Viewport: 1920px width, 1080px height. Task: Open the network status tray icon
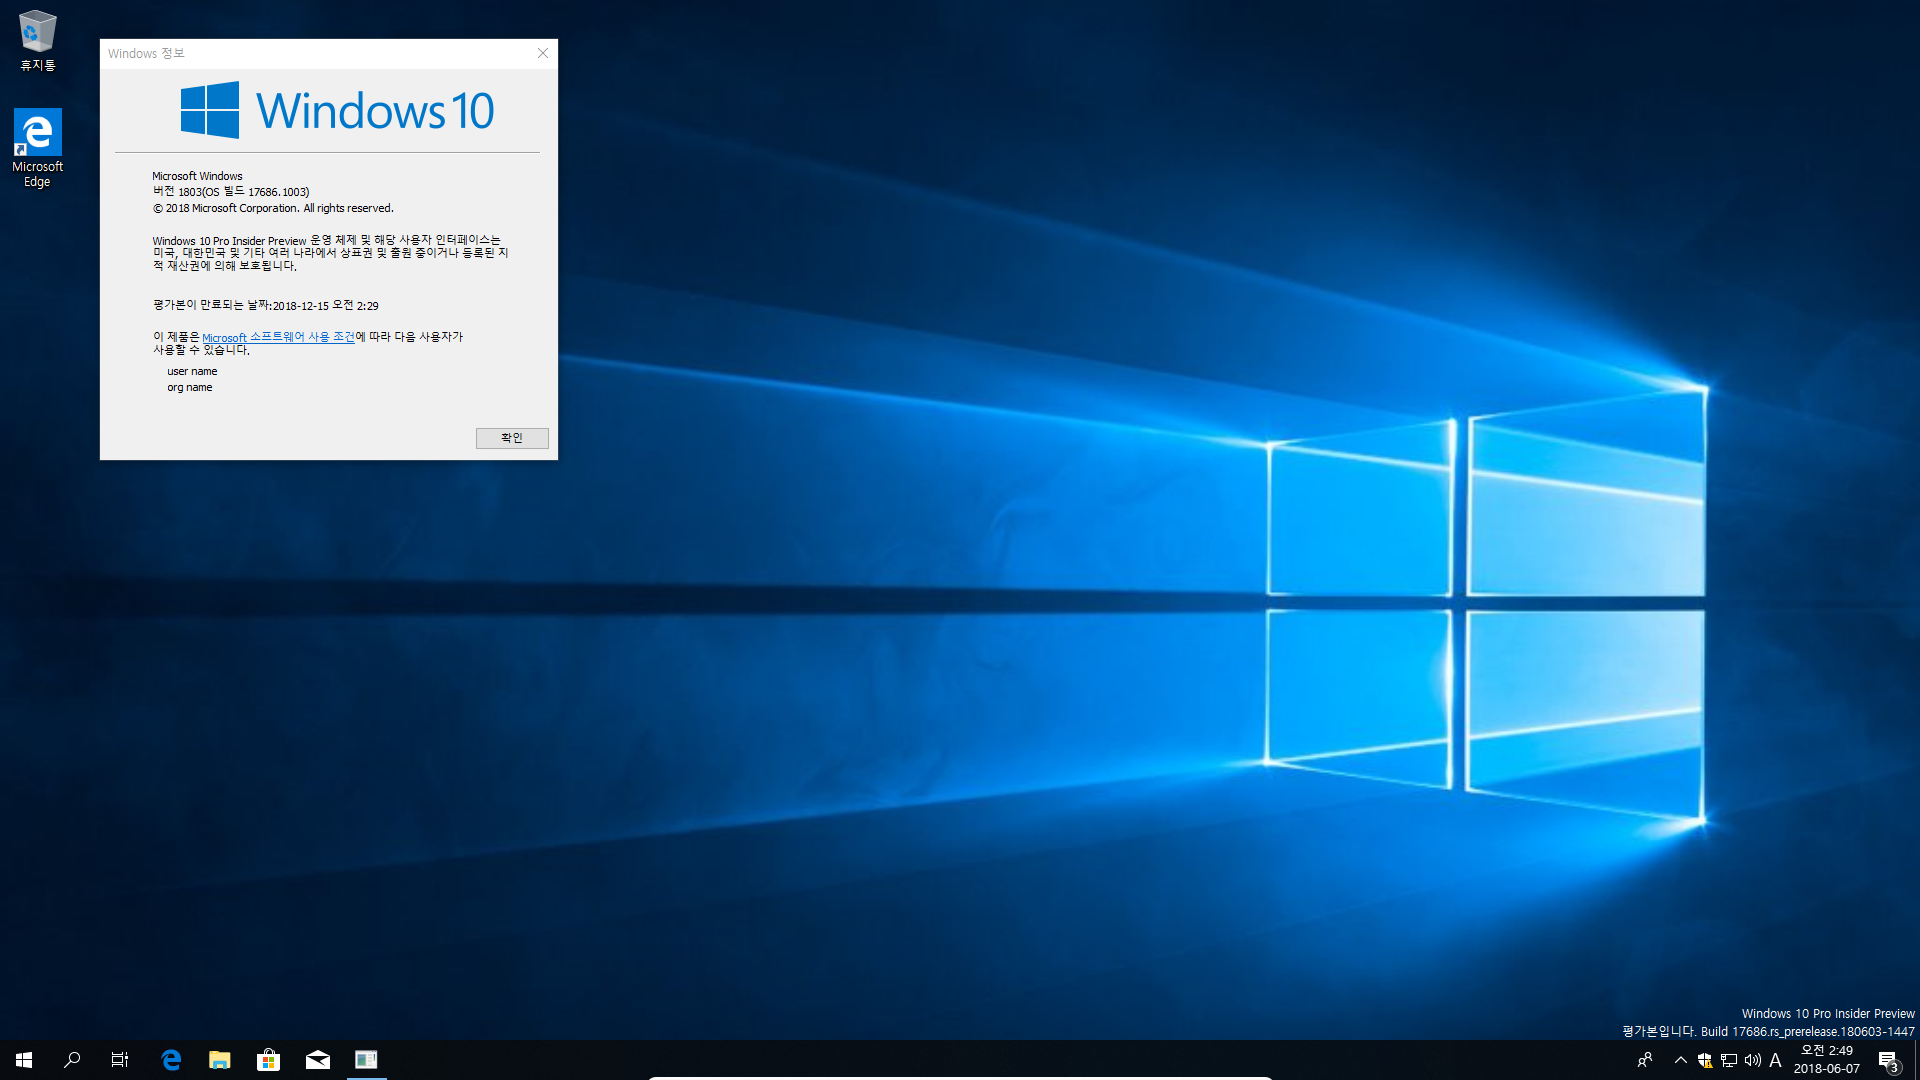tap(1729, 1060)
